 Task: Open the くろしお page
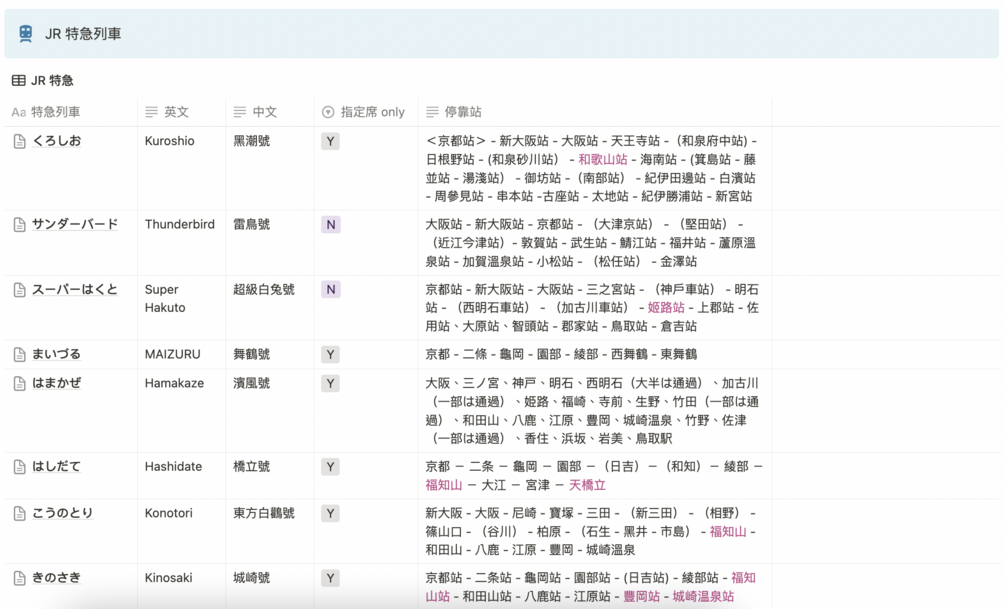click(x=56, y=141)
